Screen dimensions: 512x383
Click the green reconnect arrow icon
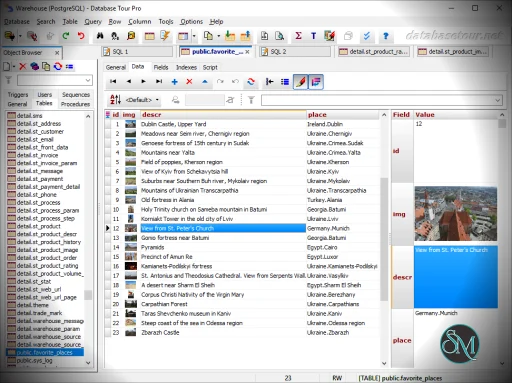tap(66, 36)
